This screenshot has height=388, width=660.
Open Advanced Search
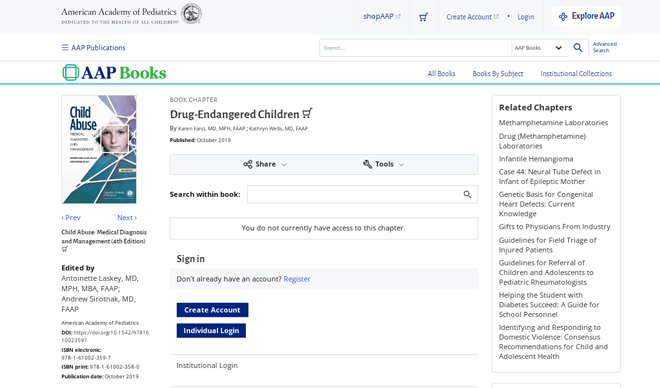pyautogui.click(x=604, y=47)
